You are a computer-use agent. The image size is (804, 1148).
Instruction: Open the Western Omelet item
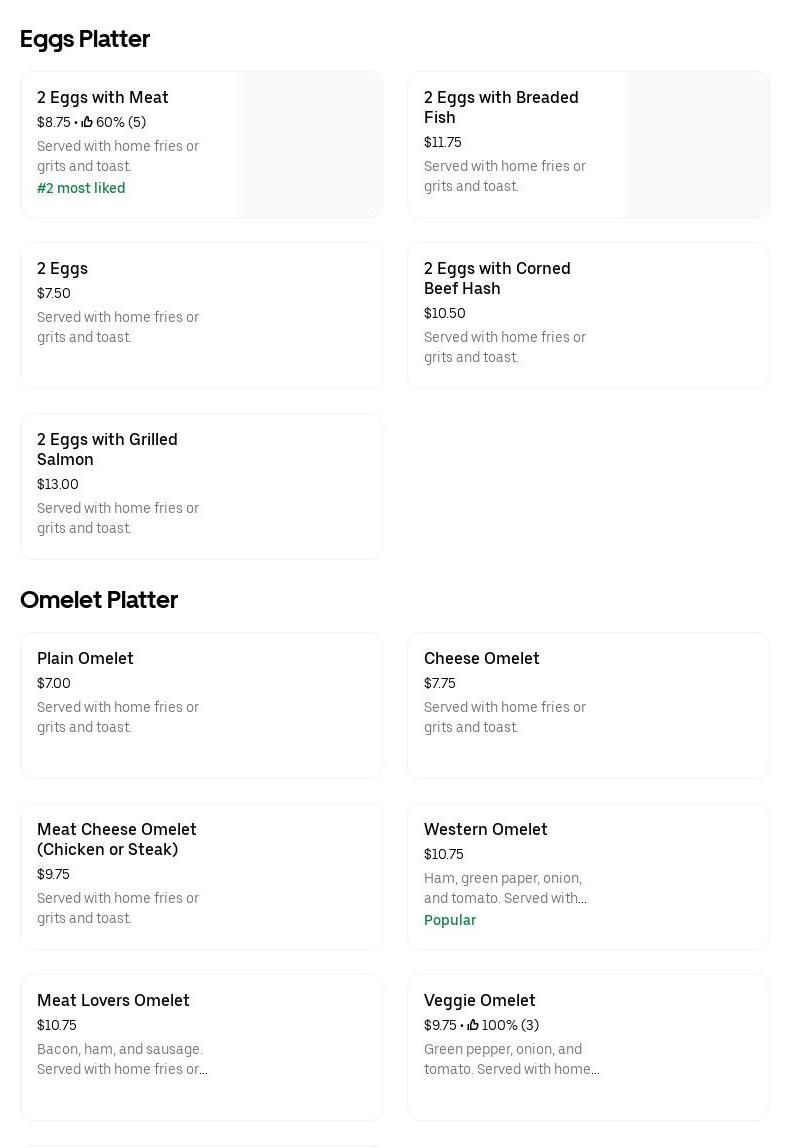[x=485, y=829]
